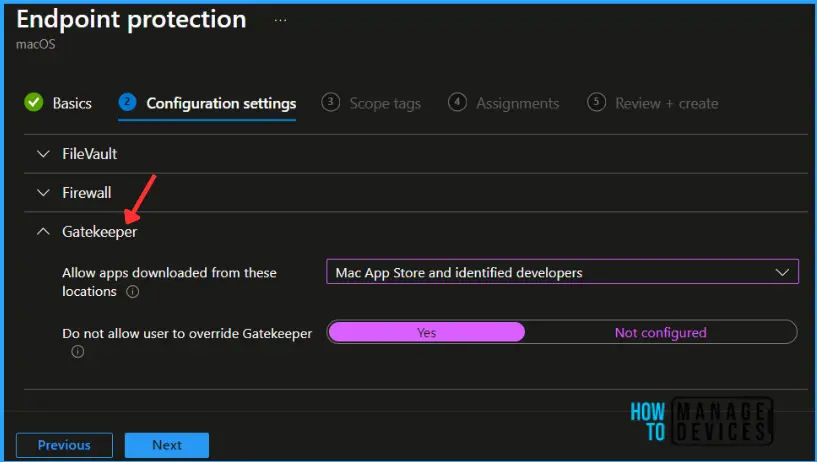Screen dimensions: 817x462
Task: Click the step 5 circle icon
Action: 596,102
